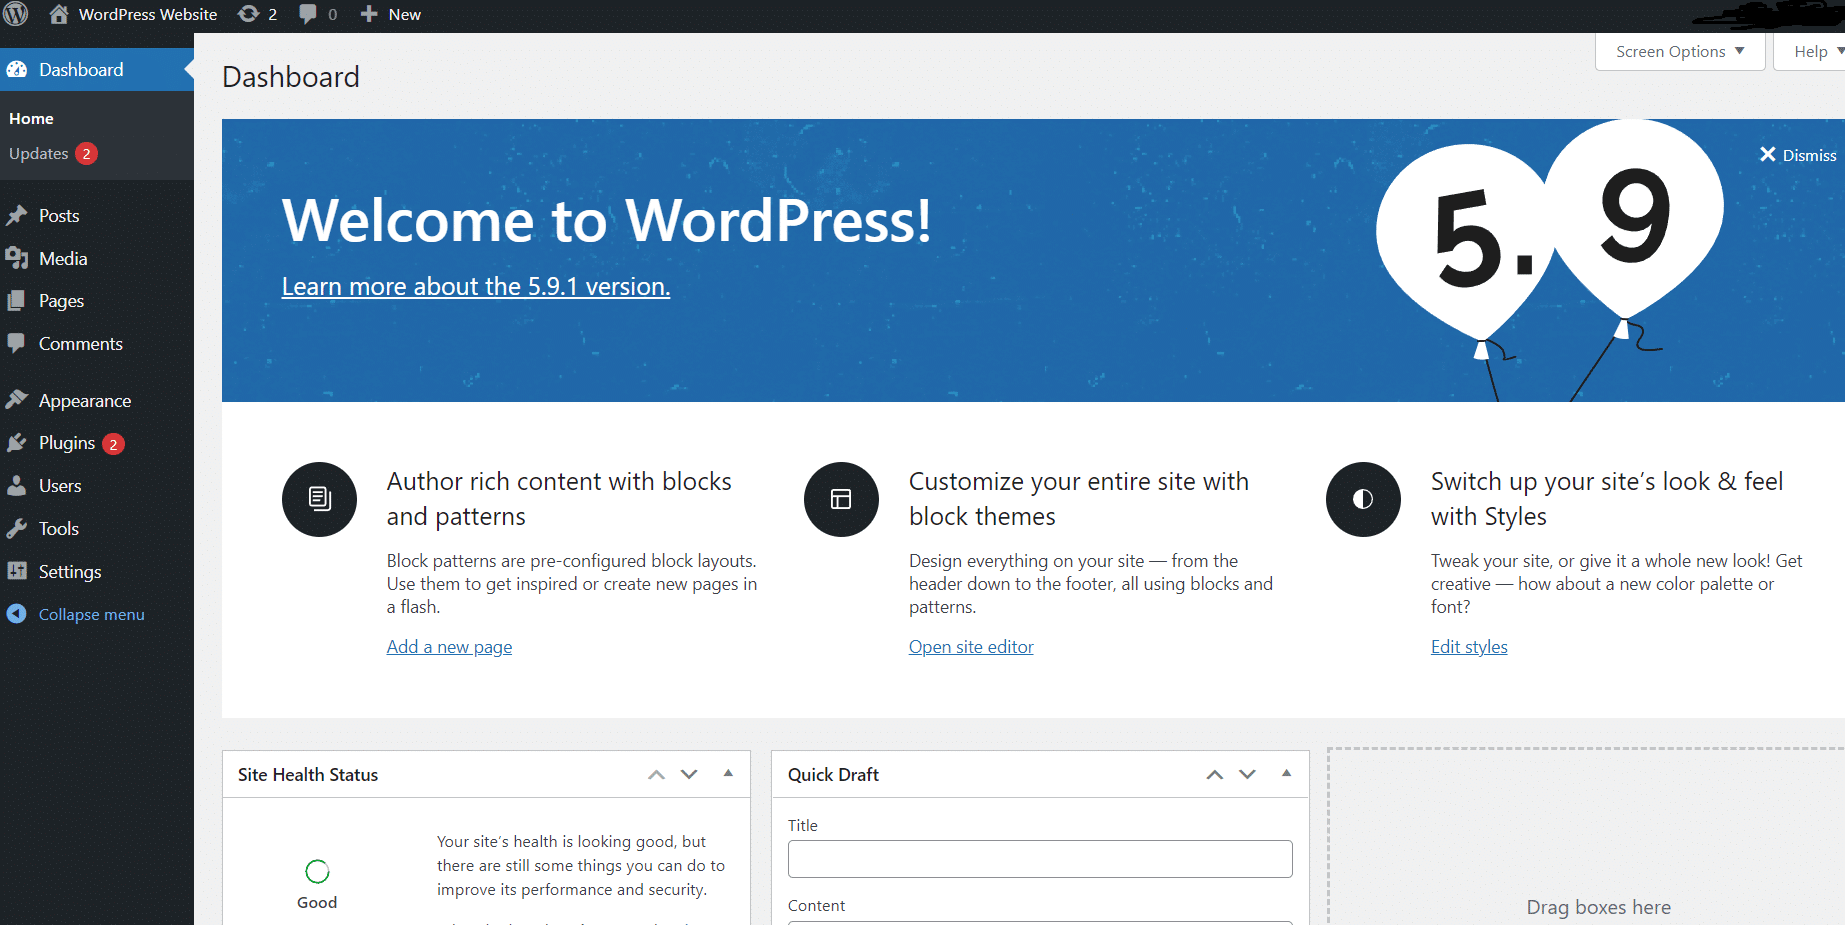Click the Site Health Status heading
The width and height of the screenshot is (1845, 925).
pyautogui.click(x=308, y=775)
